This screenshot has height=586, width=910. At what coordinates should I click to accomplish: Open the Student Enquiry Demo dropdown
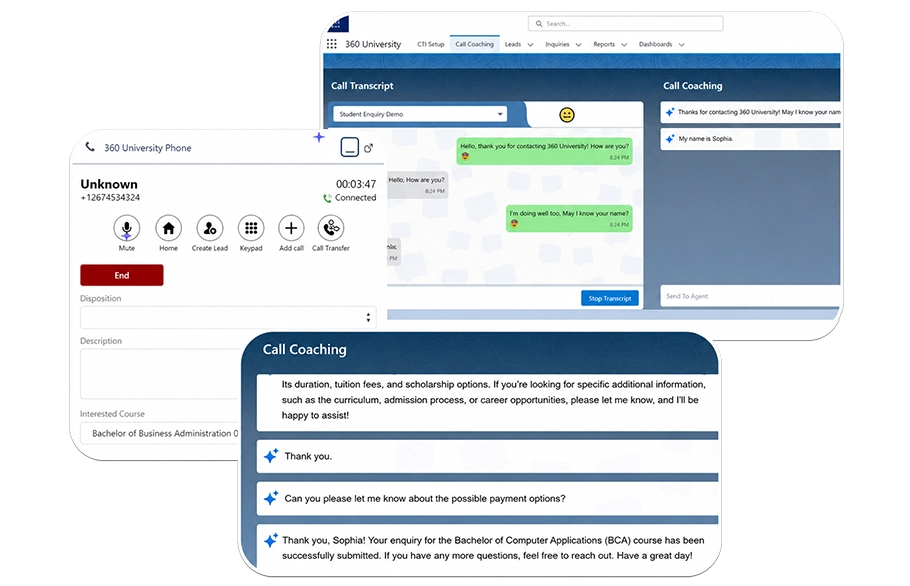click(x=420, y=114)
